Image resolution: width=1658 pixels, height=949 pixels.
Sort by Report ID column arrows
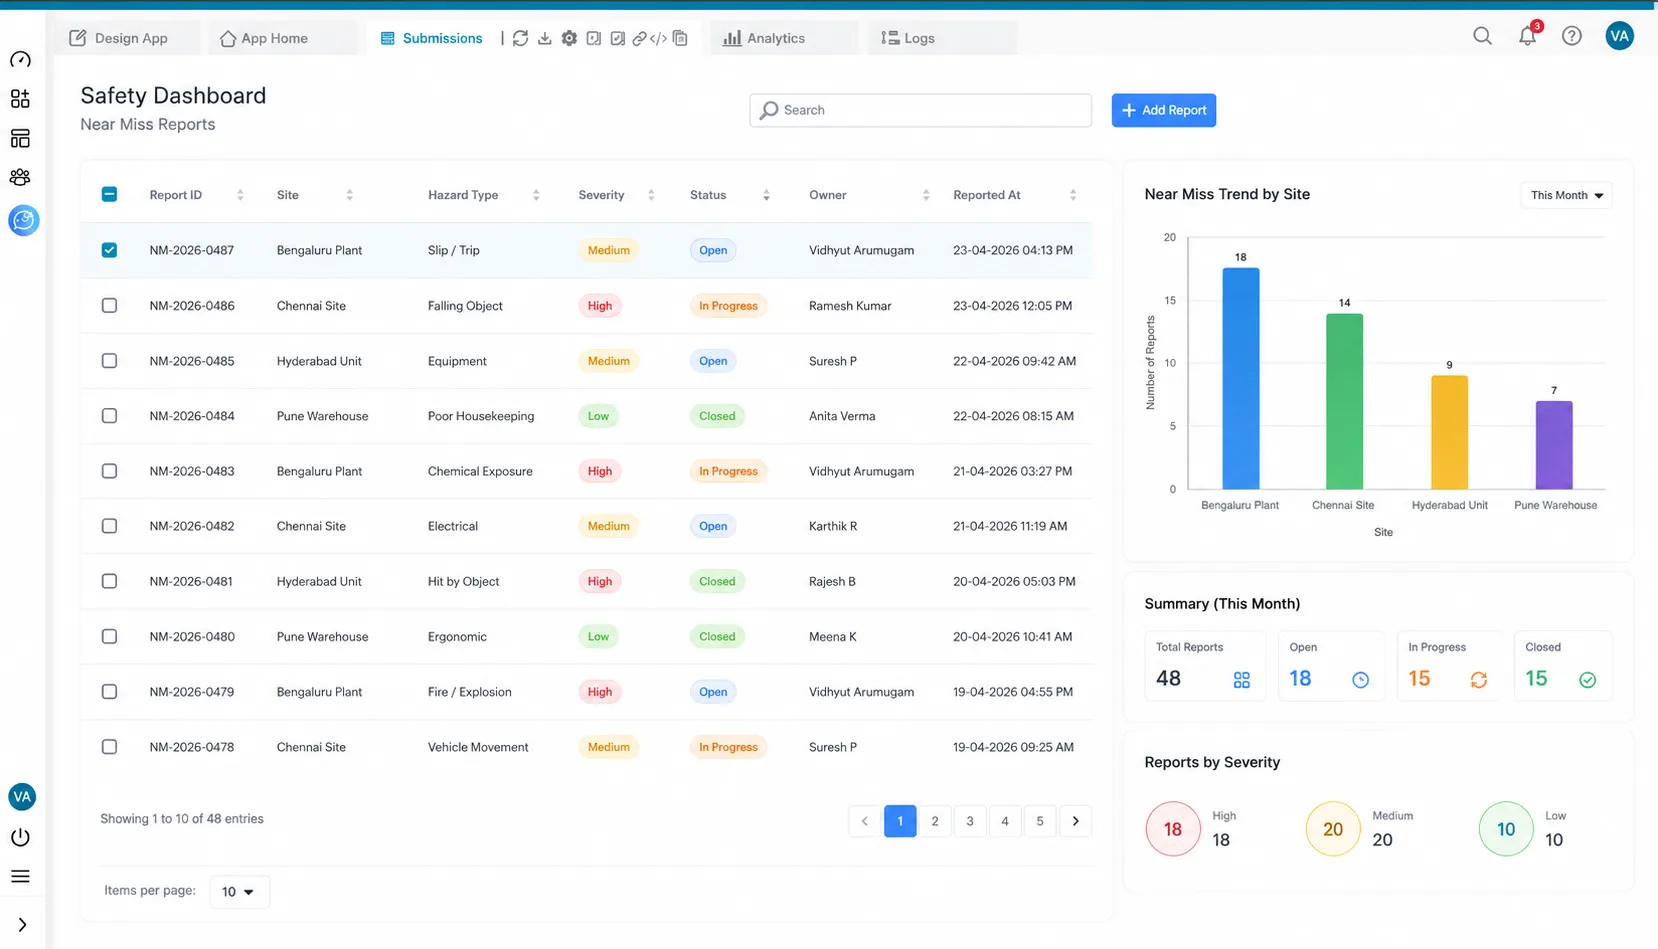pyautogui.click(x=240, y=195)
